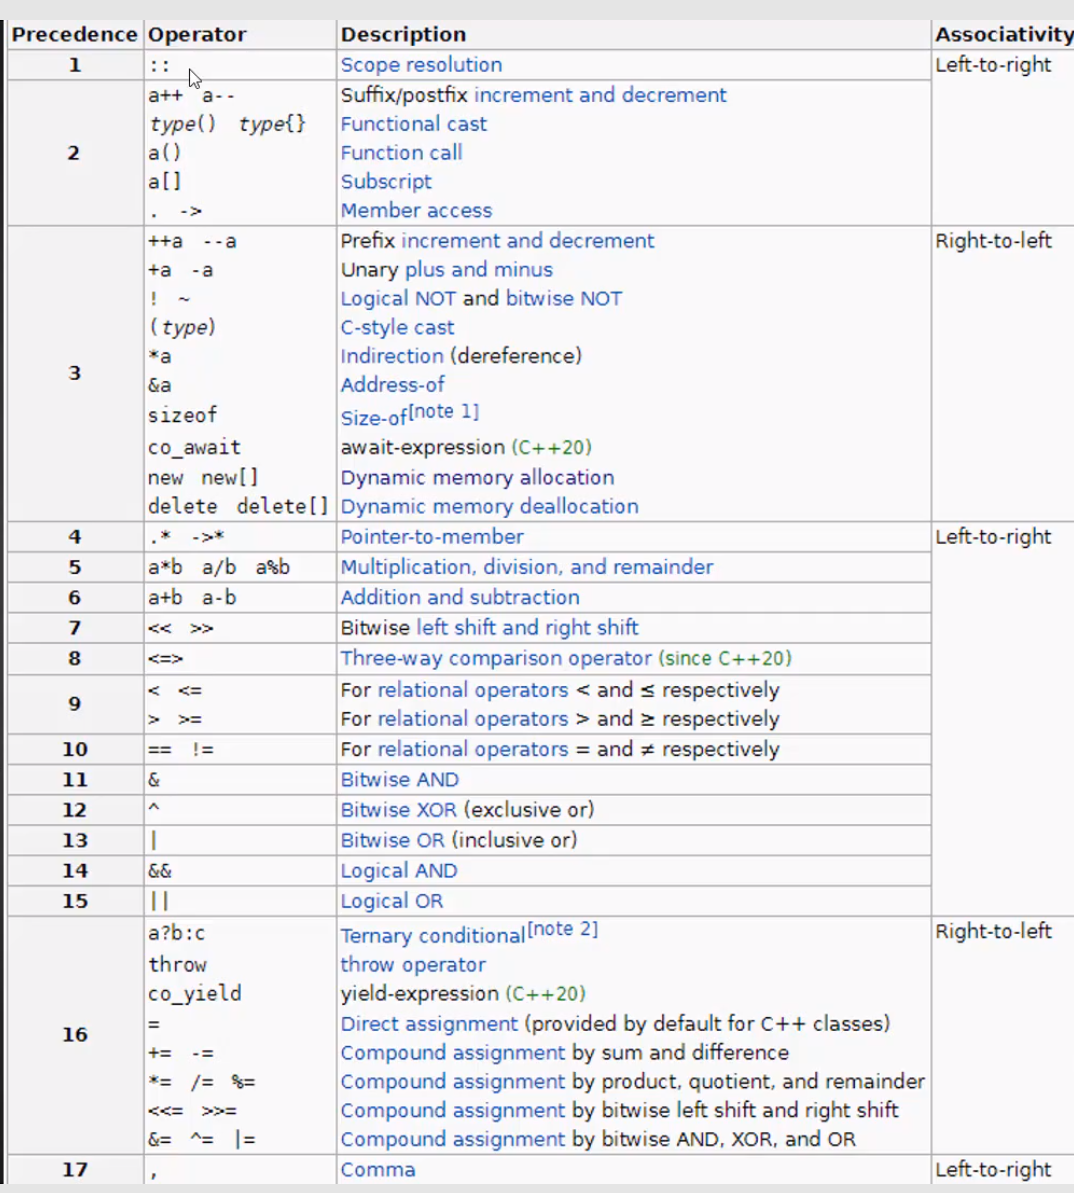Screen dimensions: 1074x1193
Task: Open Compound assignment link for product, quotient, remainder
Action: [x=453, y=1083]
